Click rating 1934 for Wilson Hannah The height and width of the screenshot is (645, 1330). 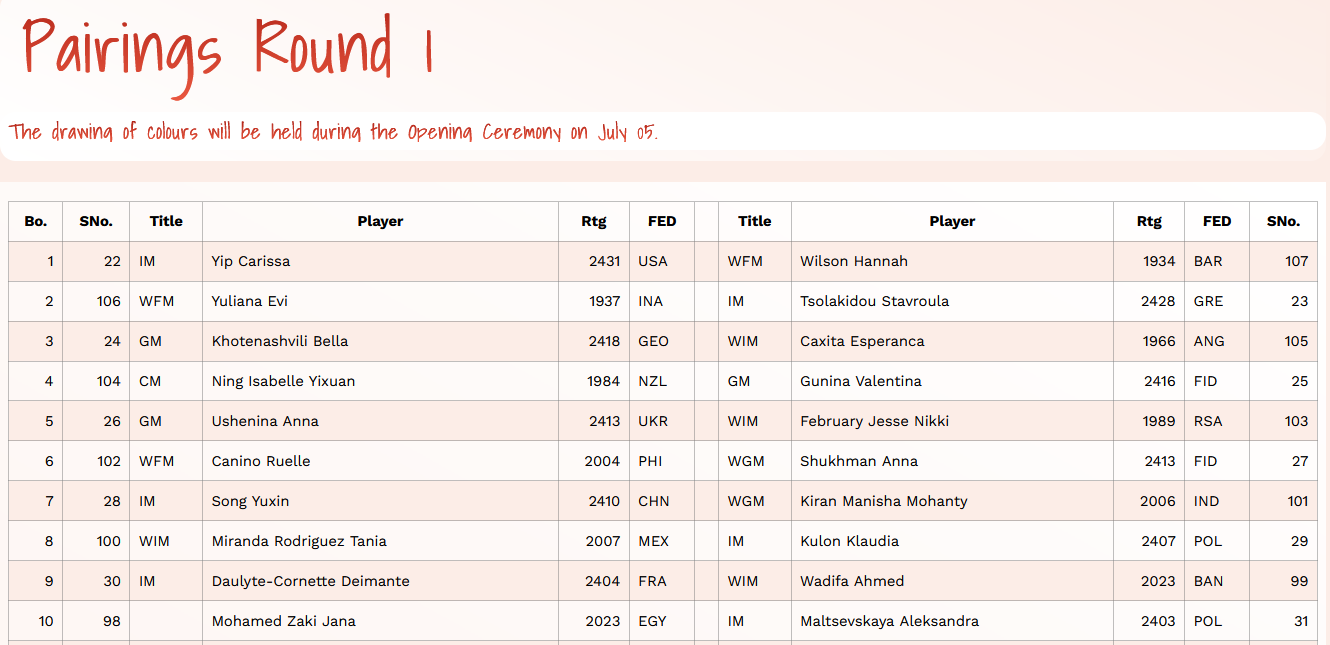tap(1159, 261)
